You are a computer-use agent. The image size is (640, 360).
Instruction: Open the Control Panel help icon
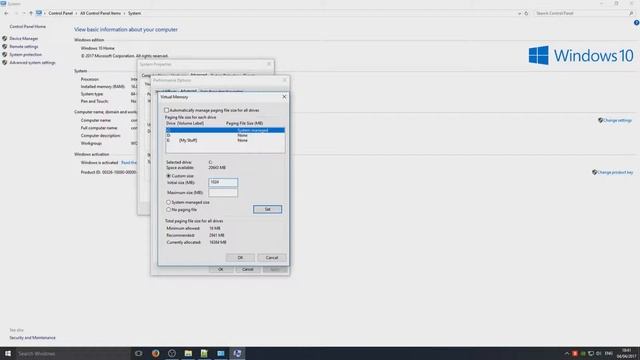[636, 23]
